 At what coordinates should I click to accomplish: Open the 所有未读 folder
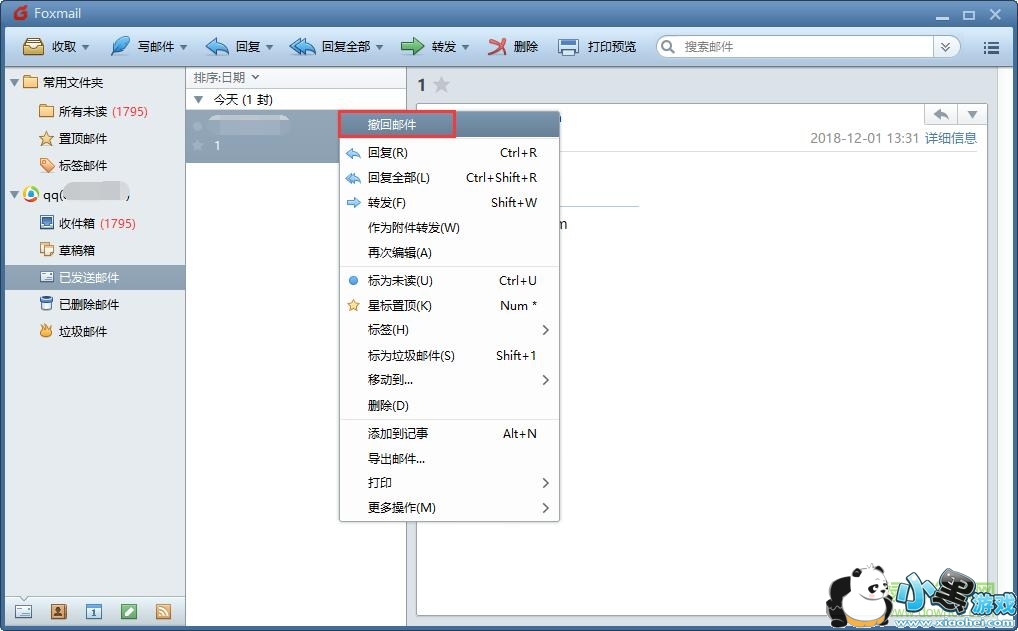[93, 112]
